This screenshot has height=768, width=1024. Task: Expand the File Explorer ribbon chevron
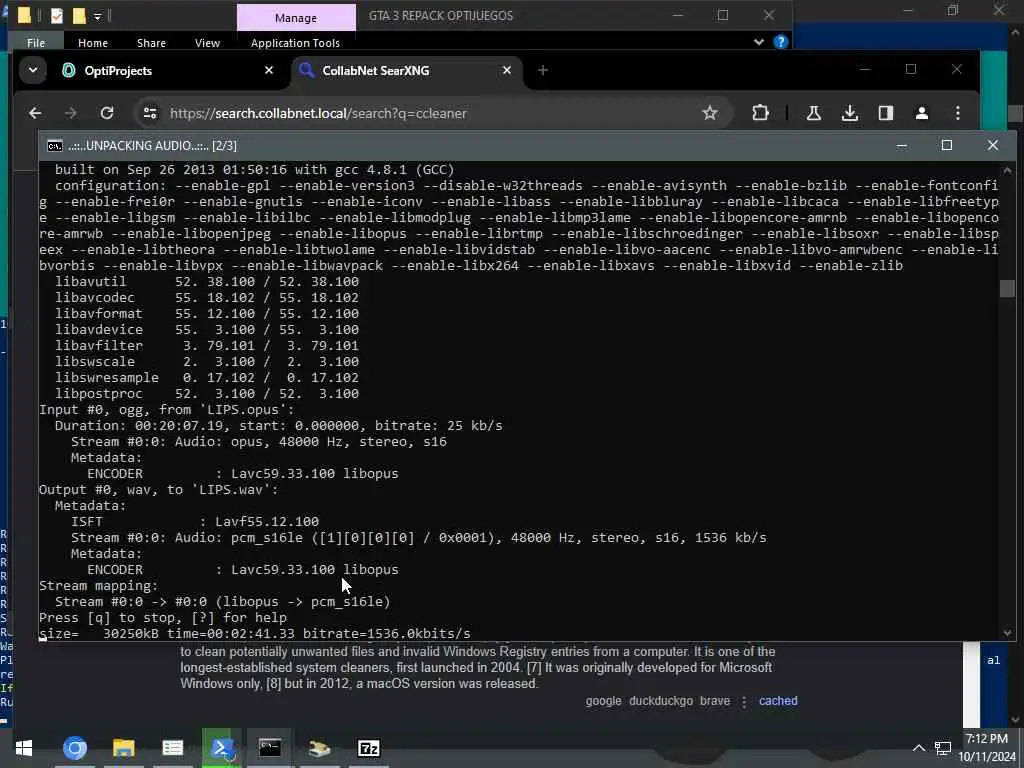click(x=759, y=42)
